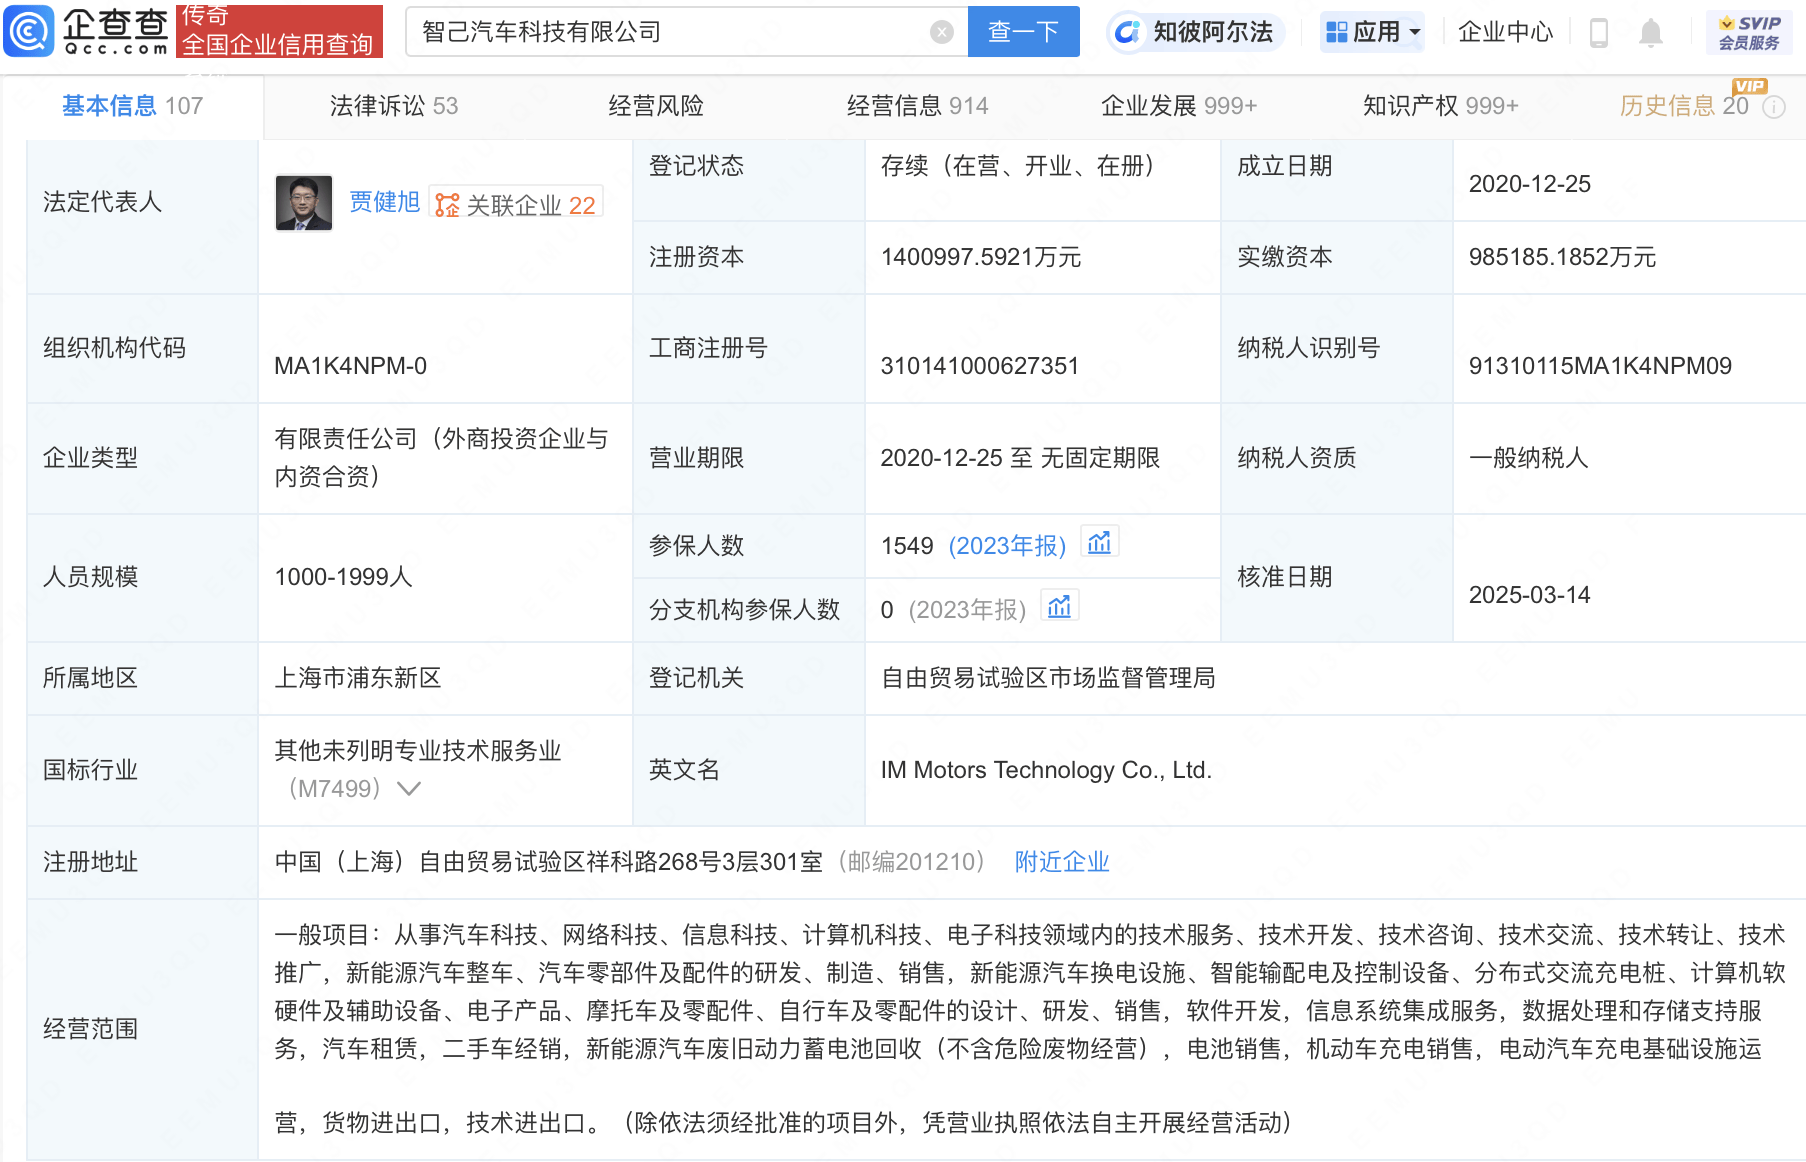Select organization code MA1K4NPM-0
The width and height of the screenshot is (1806, 1162).
[350, 366]
